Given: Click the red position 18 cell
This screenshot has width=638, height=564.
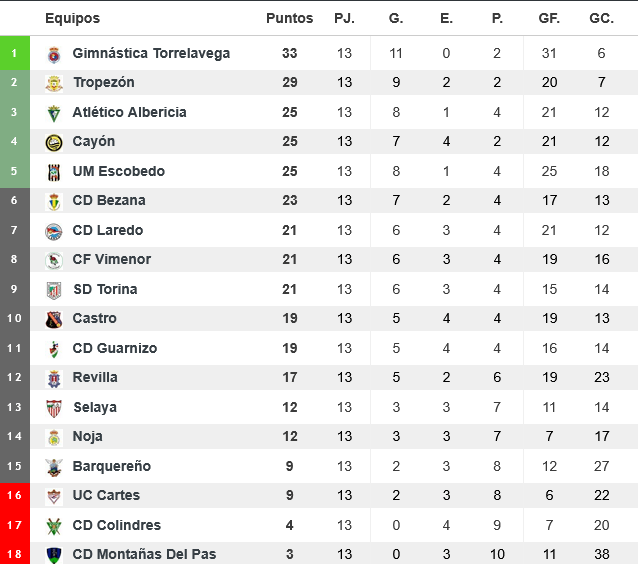Looking at the screenshot, I should [14, 554].
